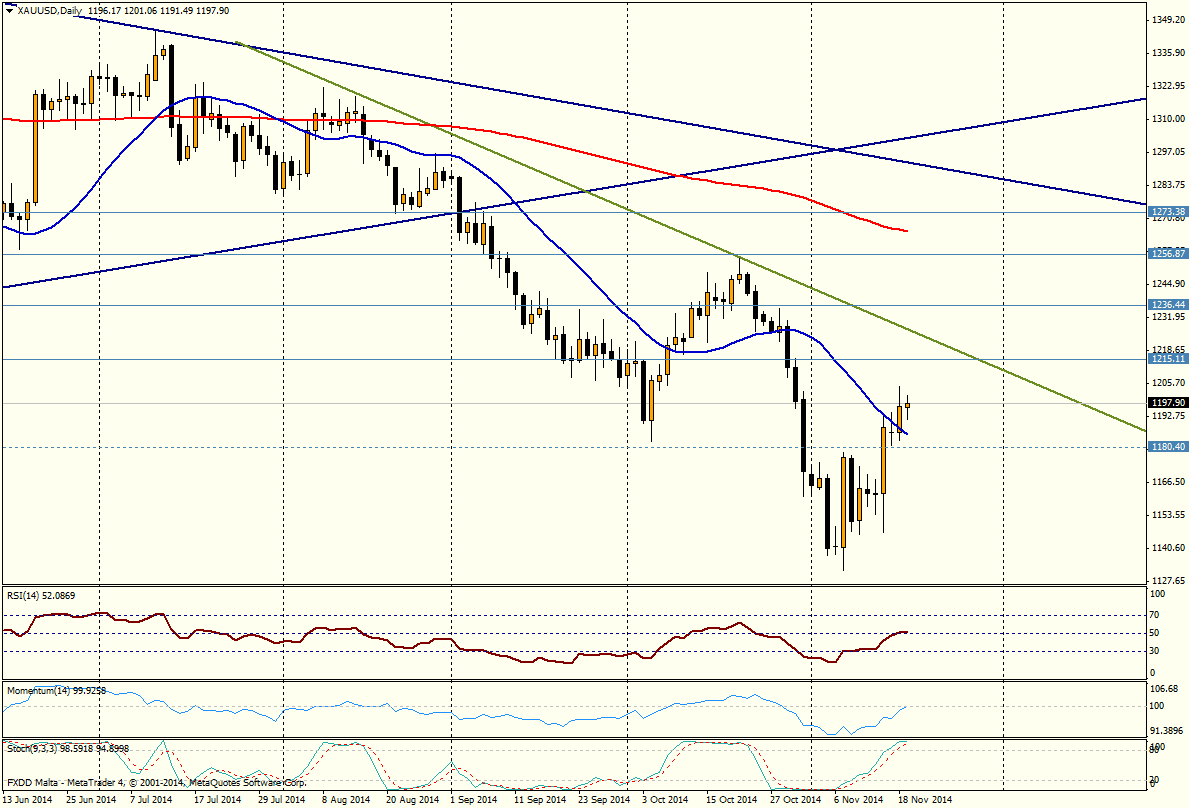
Task: Click the 1236.44 horizontal level price tag
Action: click(x=1167, y=304)
